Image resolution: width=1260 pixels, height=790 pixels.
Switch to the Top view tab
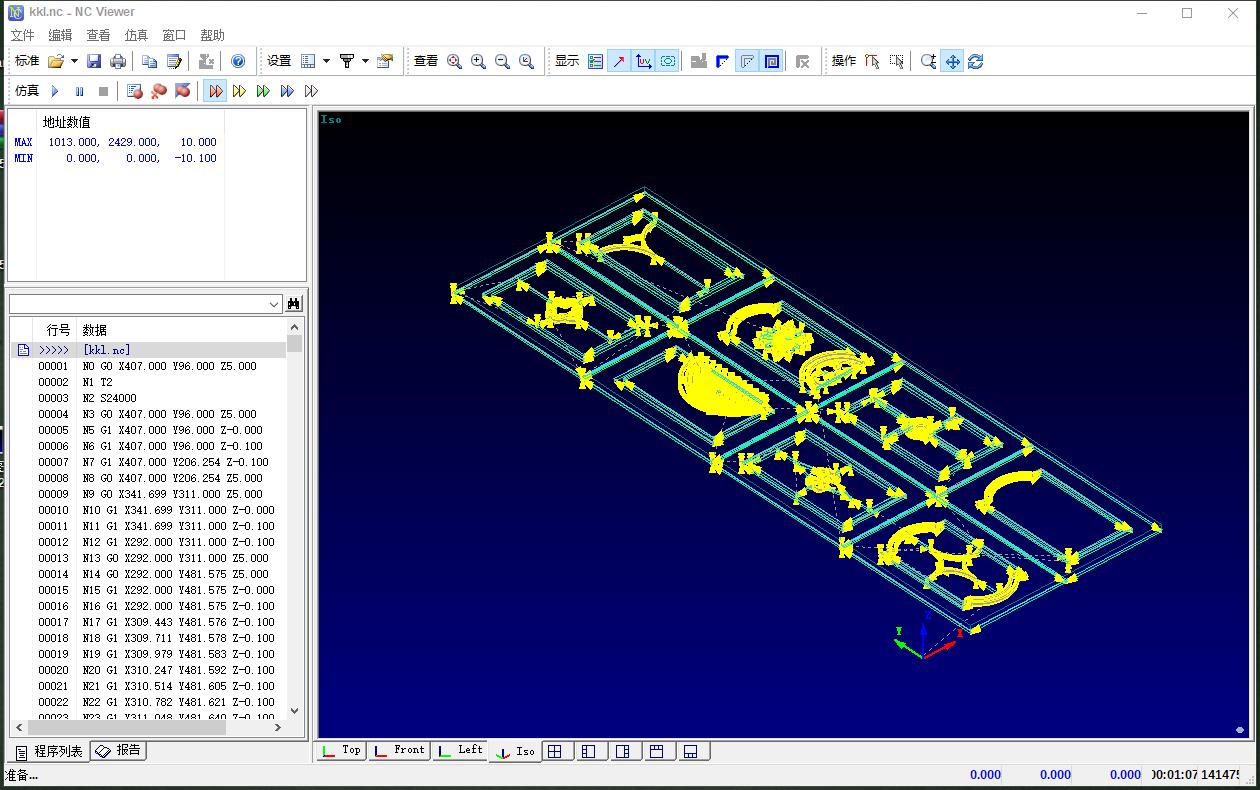[340, 751]
